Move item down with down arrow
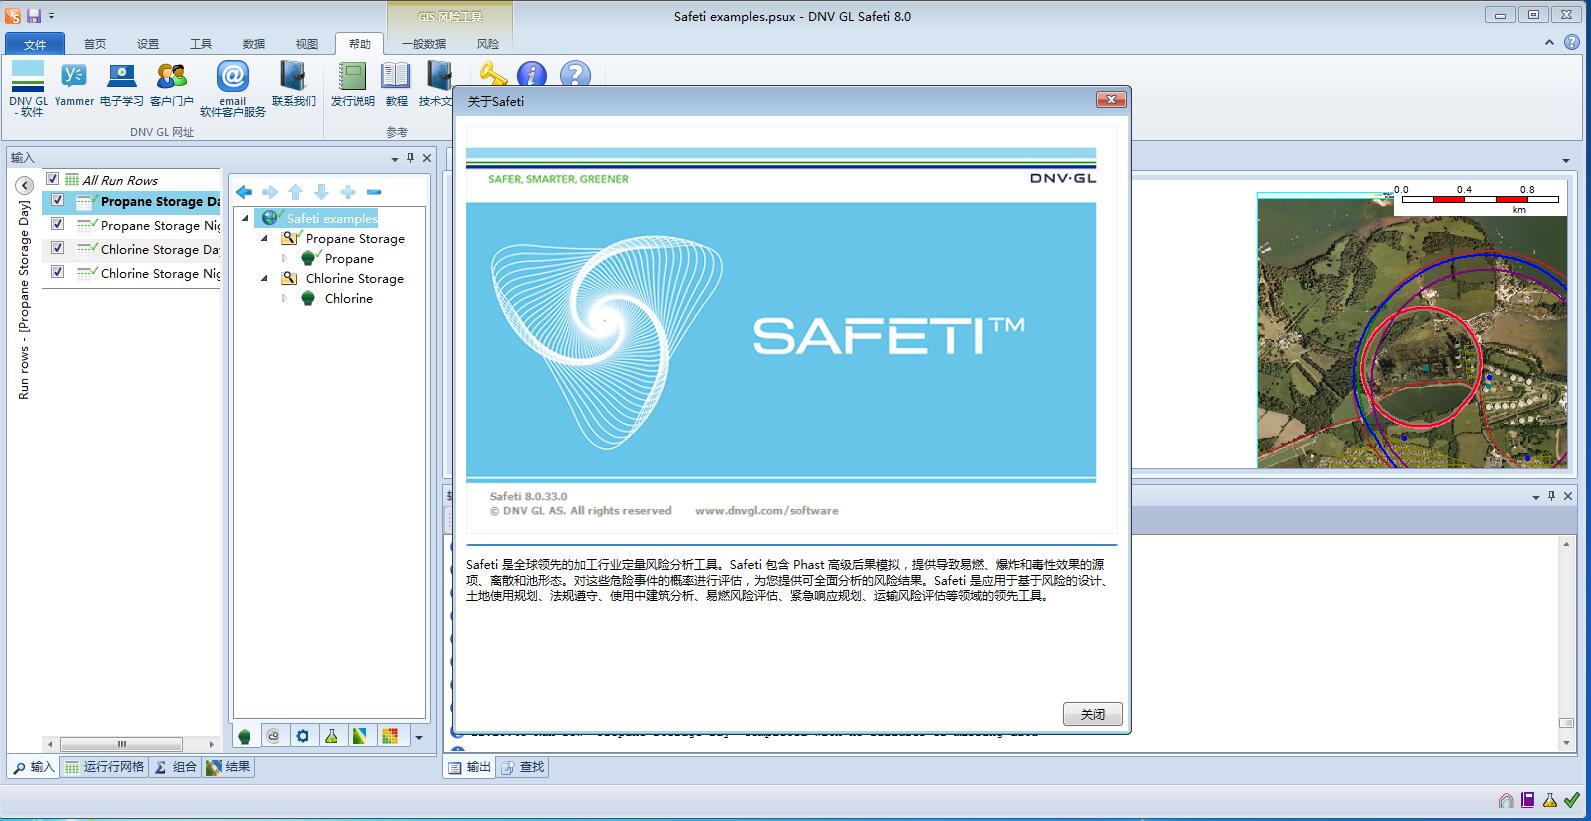 [321, 192]
